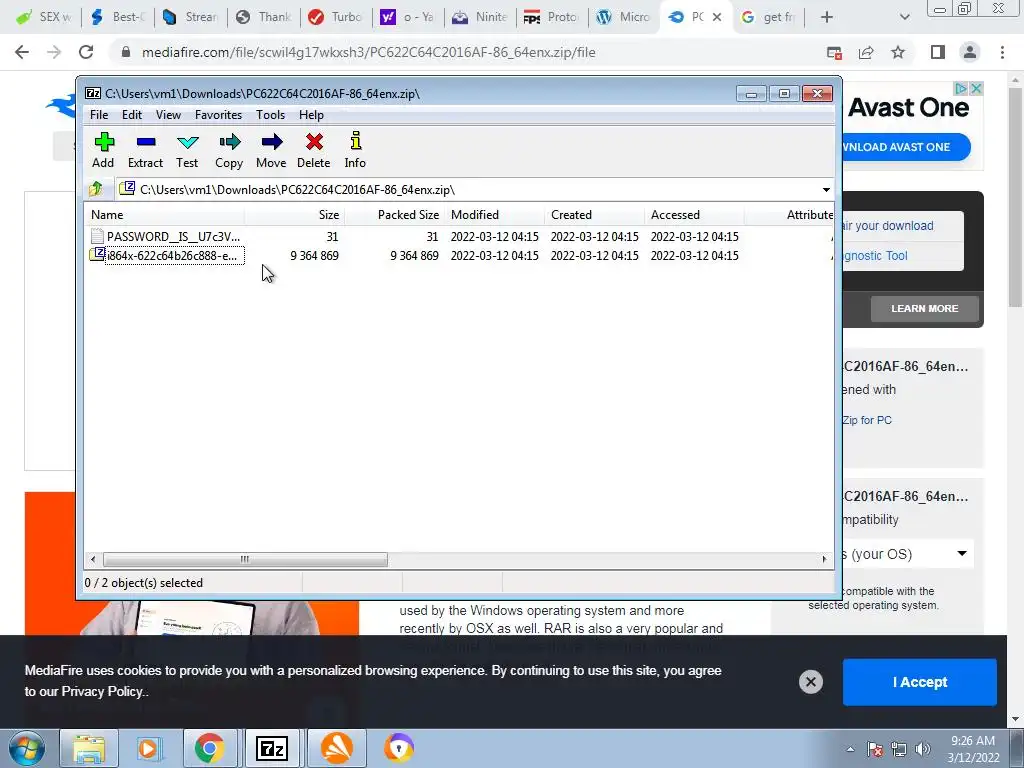Show hidden system tray icons
Image resolution: width=1024 pixels, height=768 pixels.
(x=850, y=749)
